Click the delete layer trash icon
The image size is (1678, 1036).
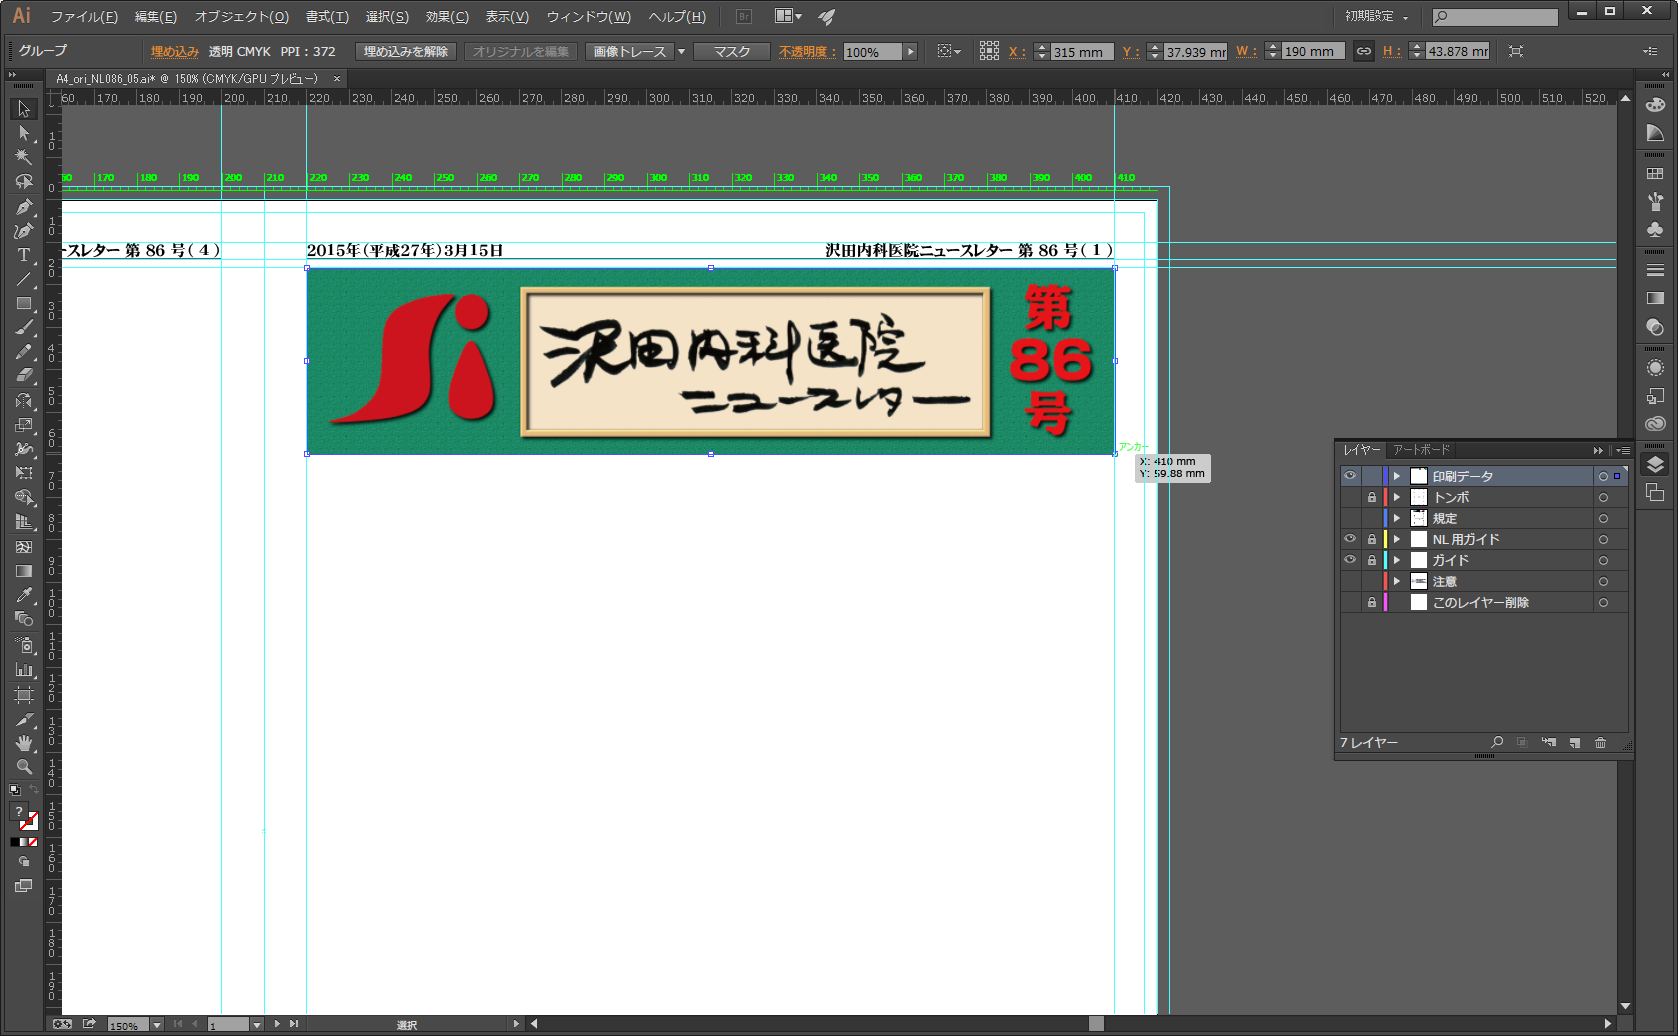[x=1600, y=743]
